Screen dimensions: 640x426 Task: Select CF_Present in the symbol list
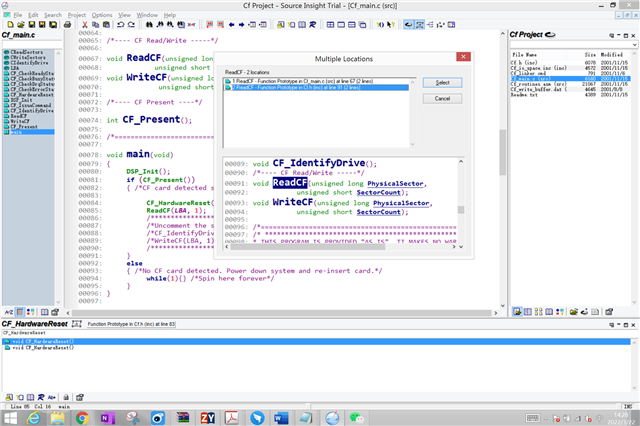click(x=22, y=127)
